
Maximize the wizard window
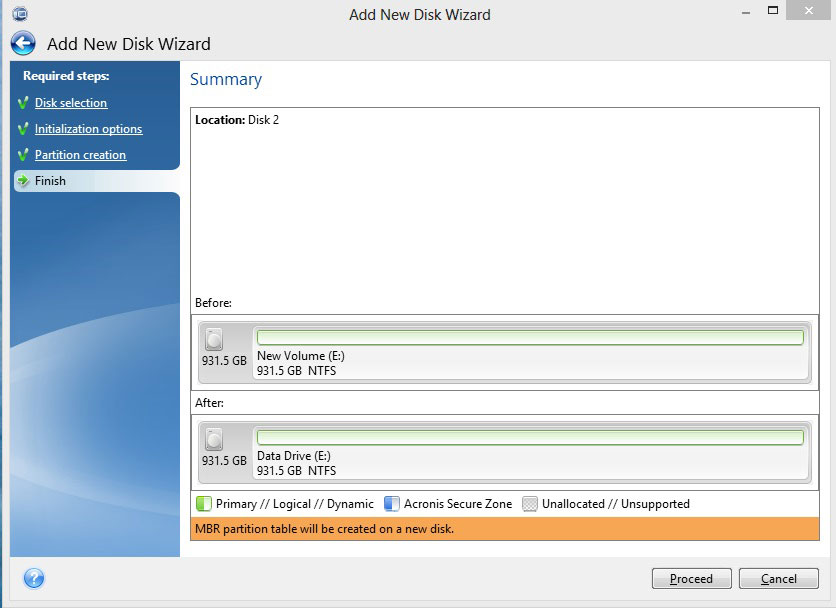click(x=773, y=10)
